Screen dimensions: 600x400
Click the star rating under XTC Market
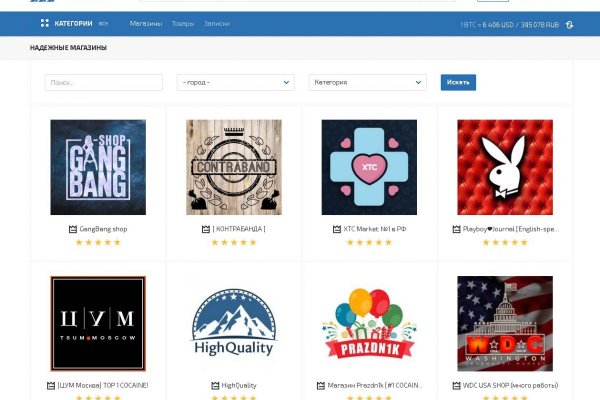click(x=369, y=242)
